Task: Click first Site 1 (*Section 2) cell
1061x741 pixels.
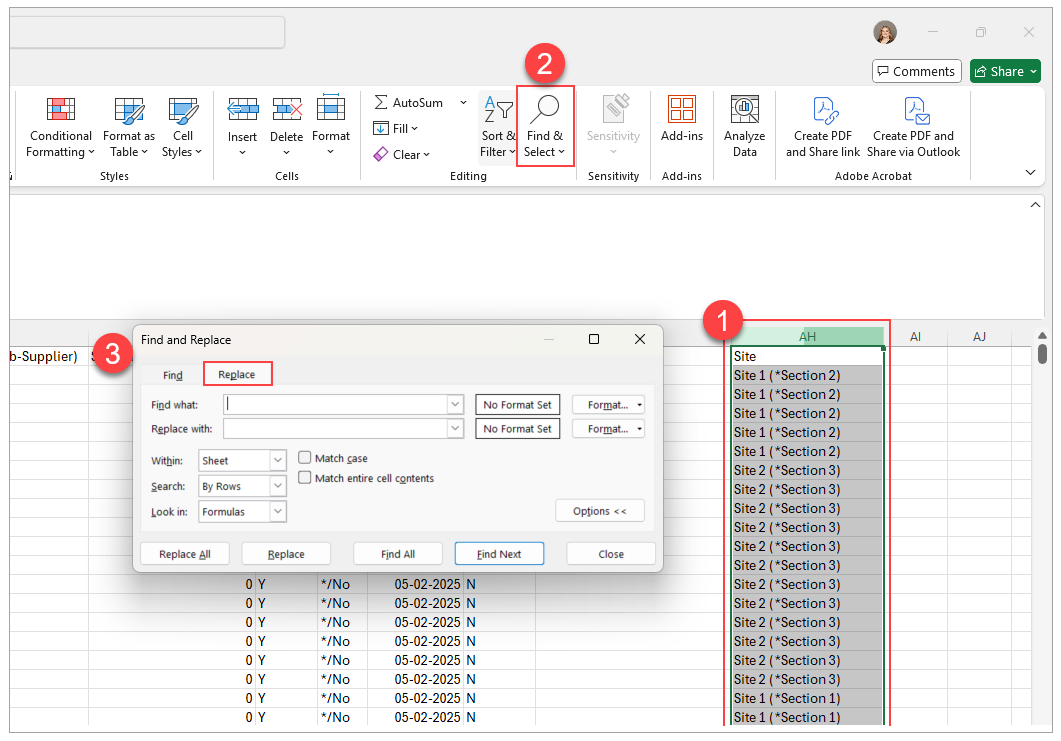Action: click(807, 376)
